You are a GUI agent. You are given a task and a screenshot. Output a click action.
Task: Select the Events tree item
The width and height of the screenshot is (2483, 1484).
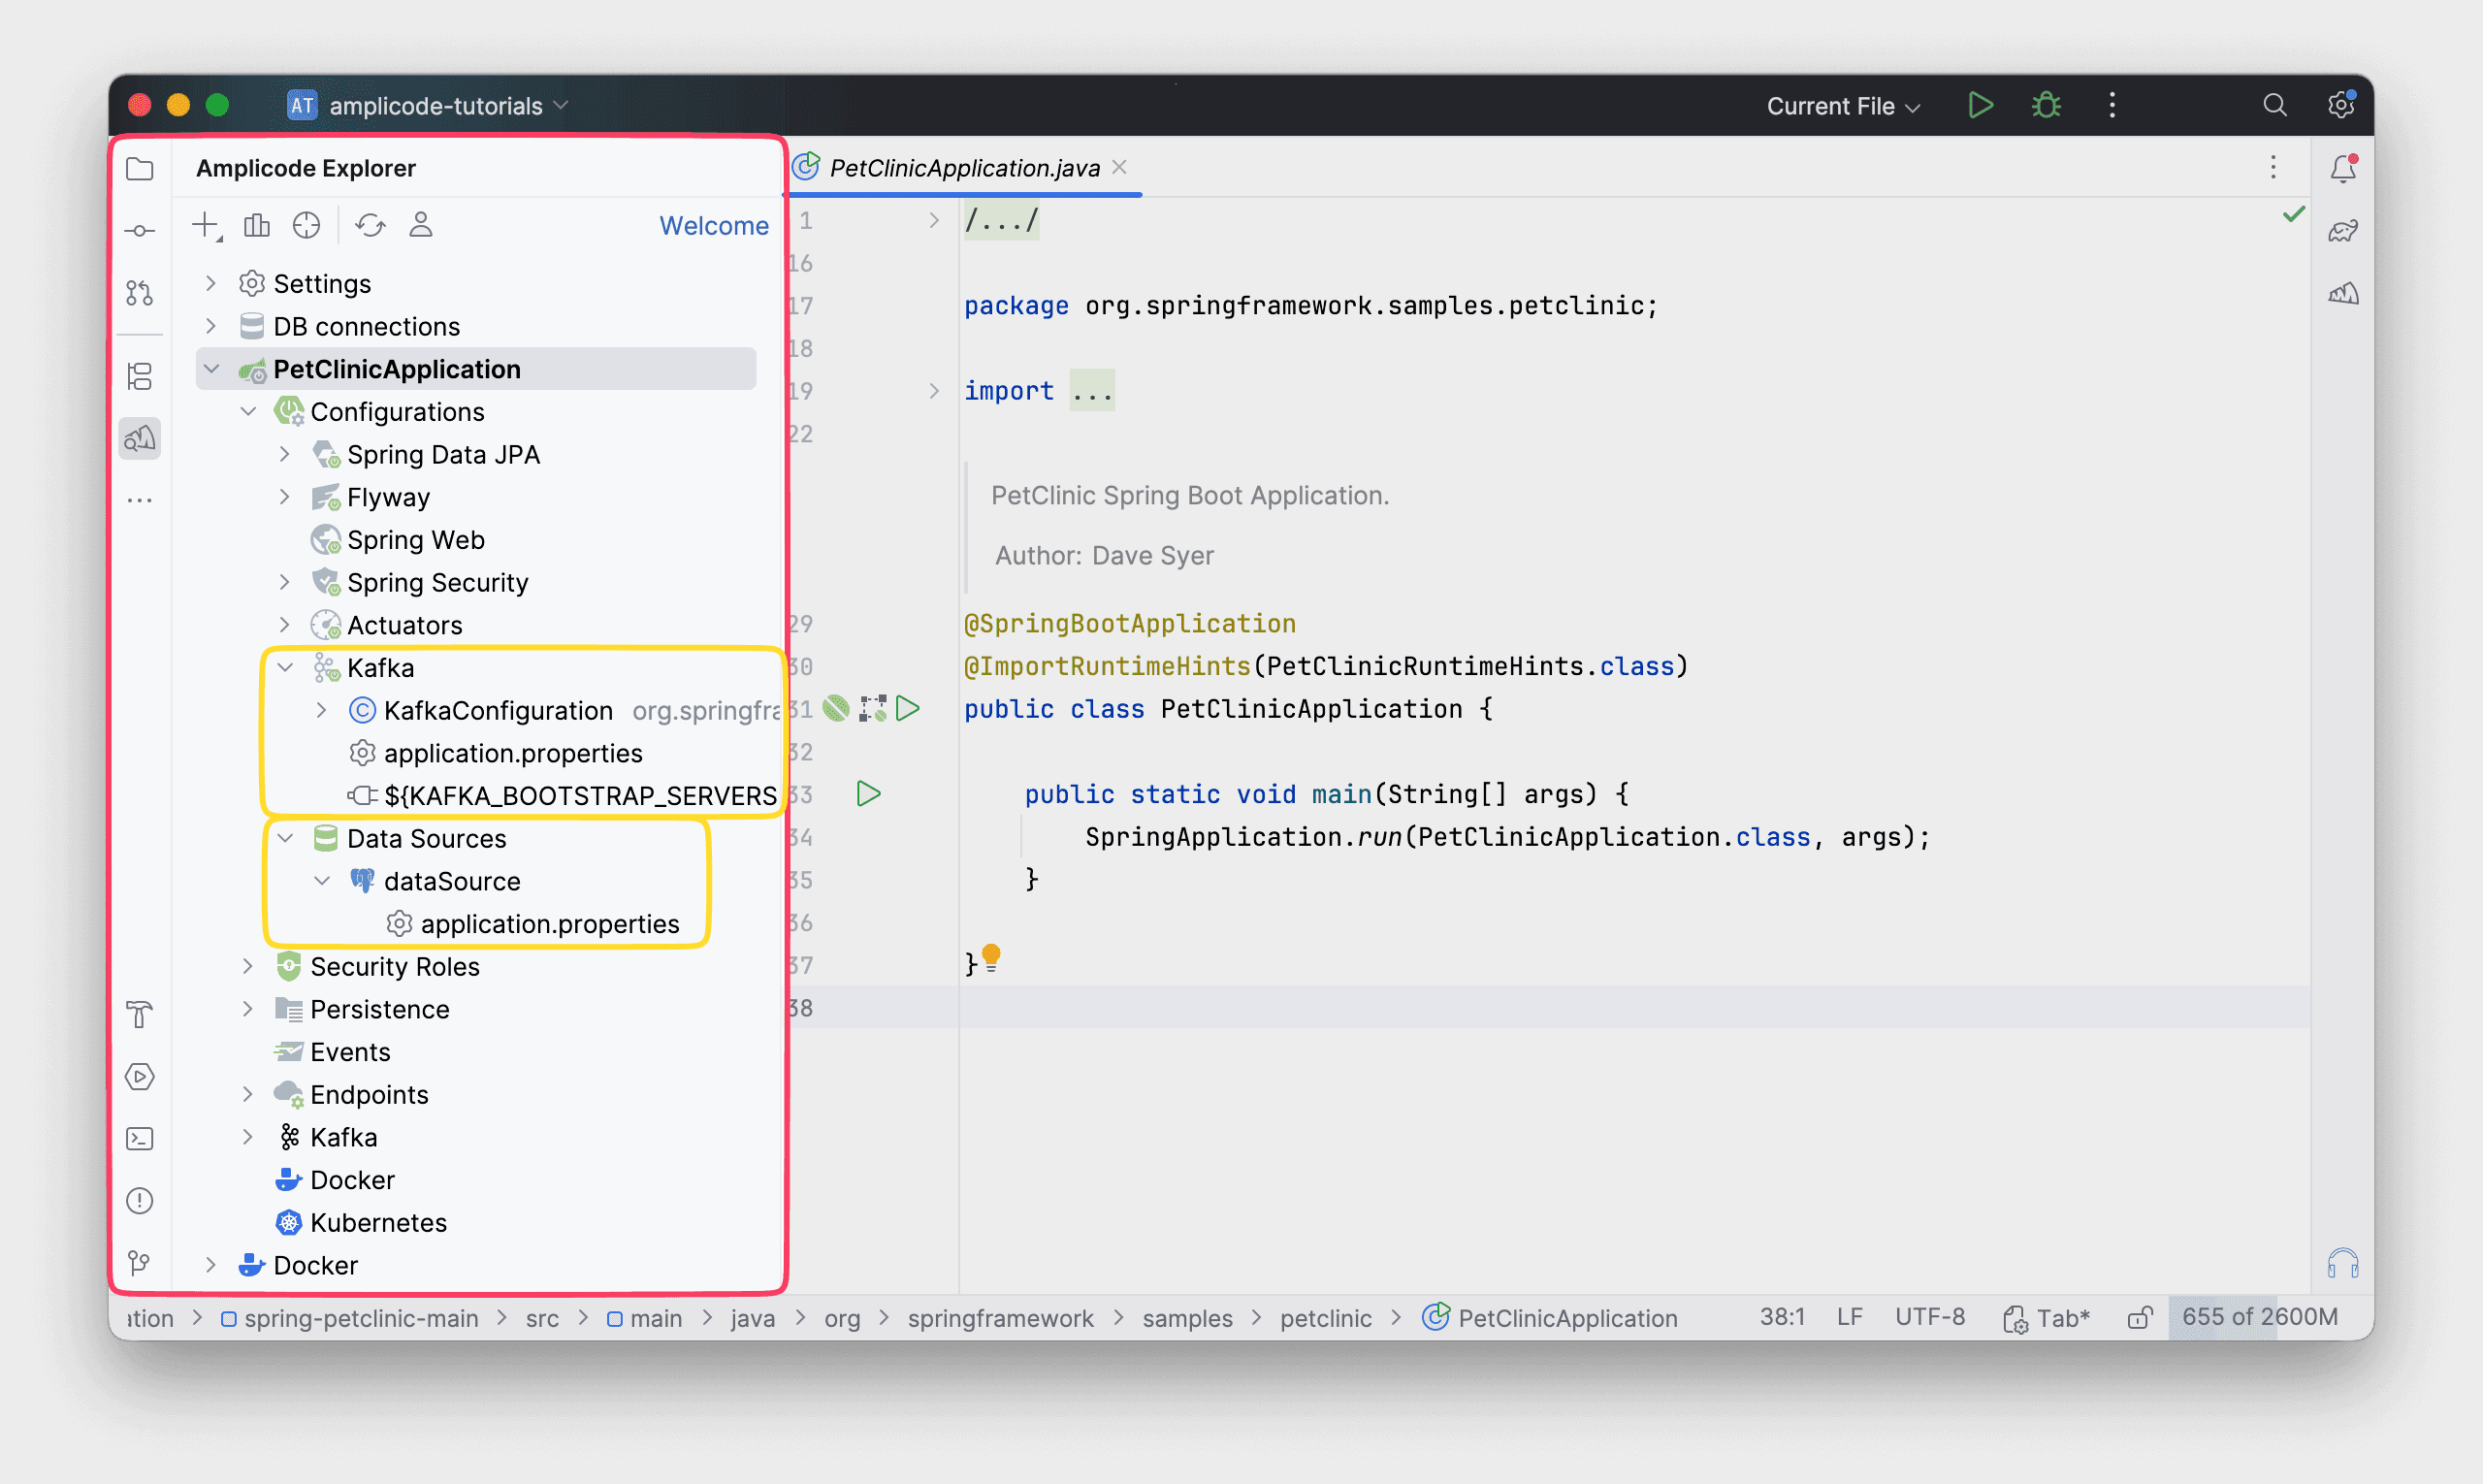pyautogui.click(x=350, y=1052)
